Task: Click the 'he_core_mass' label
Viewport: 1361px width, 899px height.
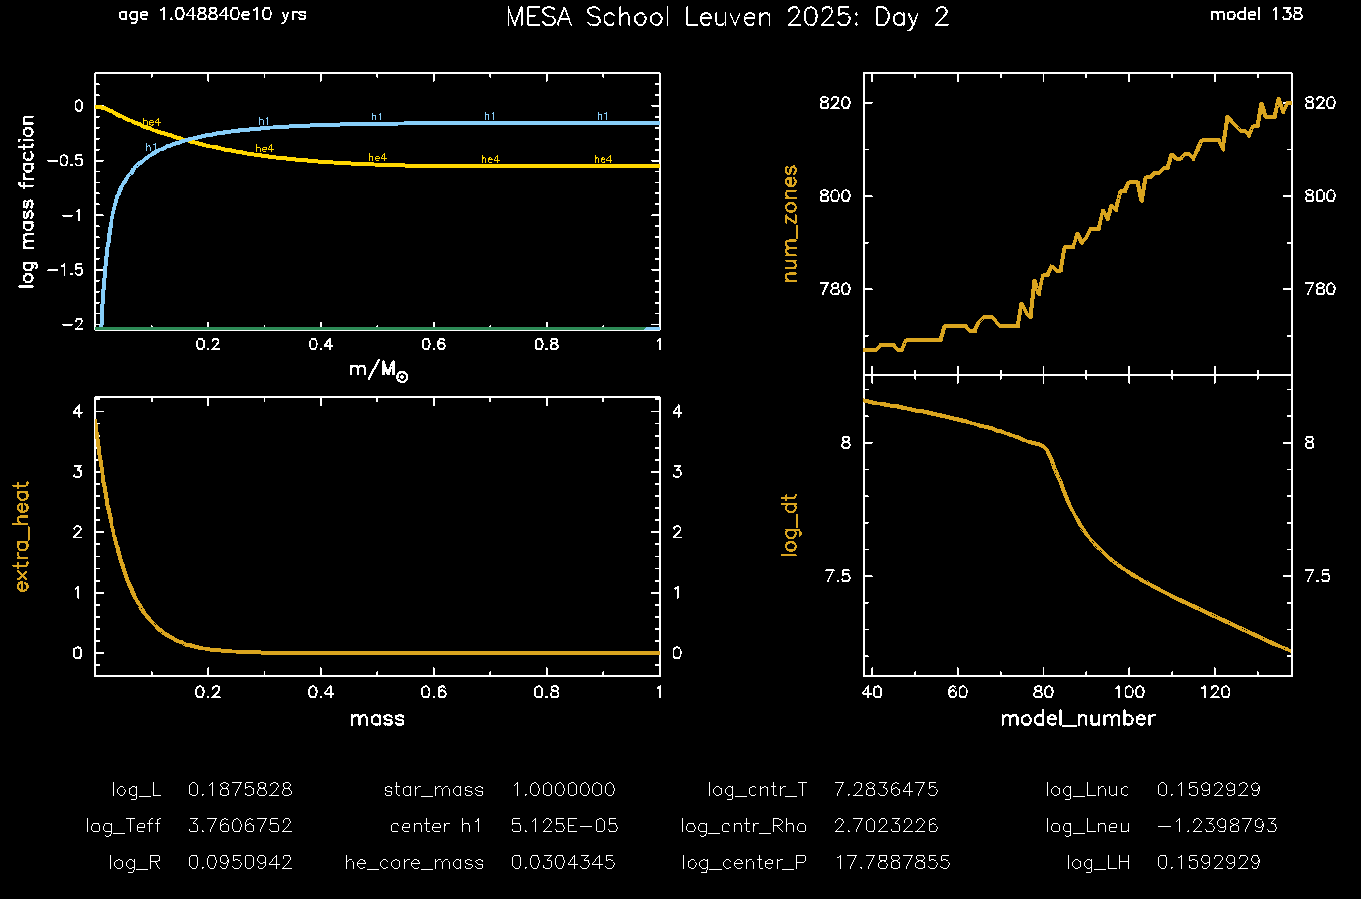Action: (x=414, y=863)
